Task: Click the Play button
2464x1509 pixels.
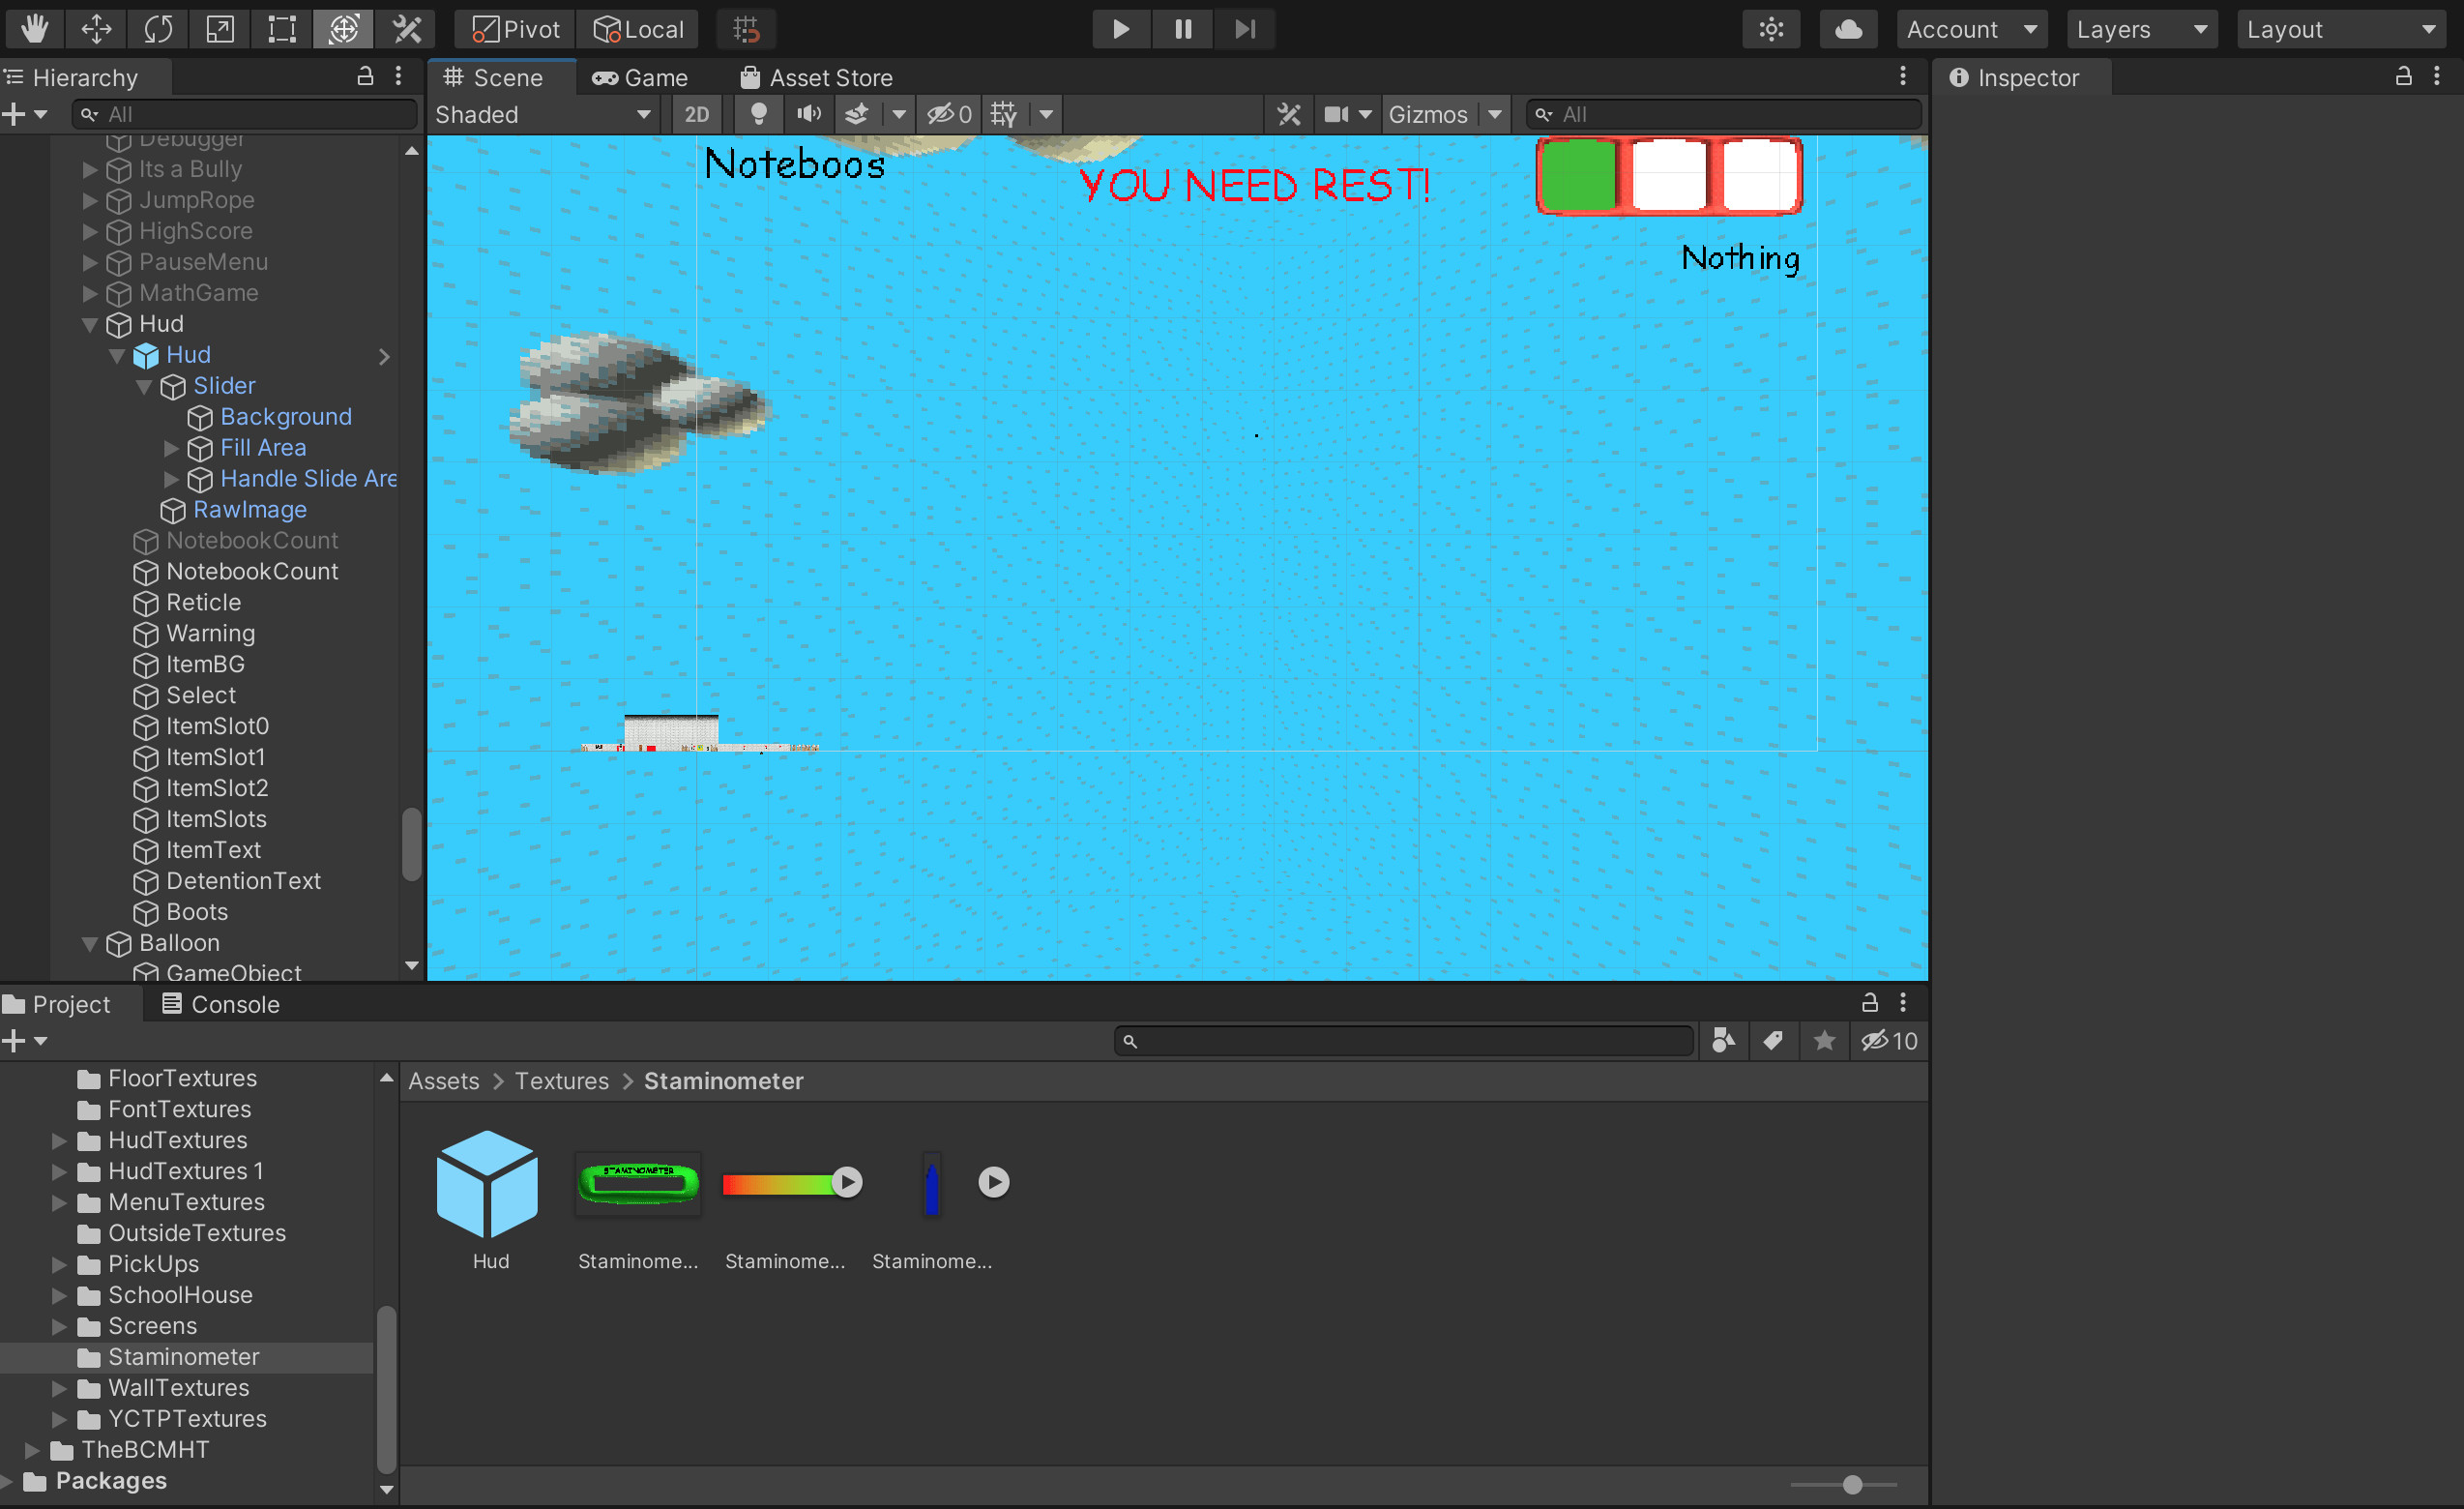Action: coord(1120,29)
